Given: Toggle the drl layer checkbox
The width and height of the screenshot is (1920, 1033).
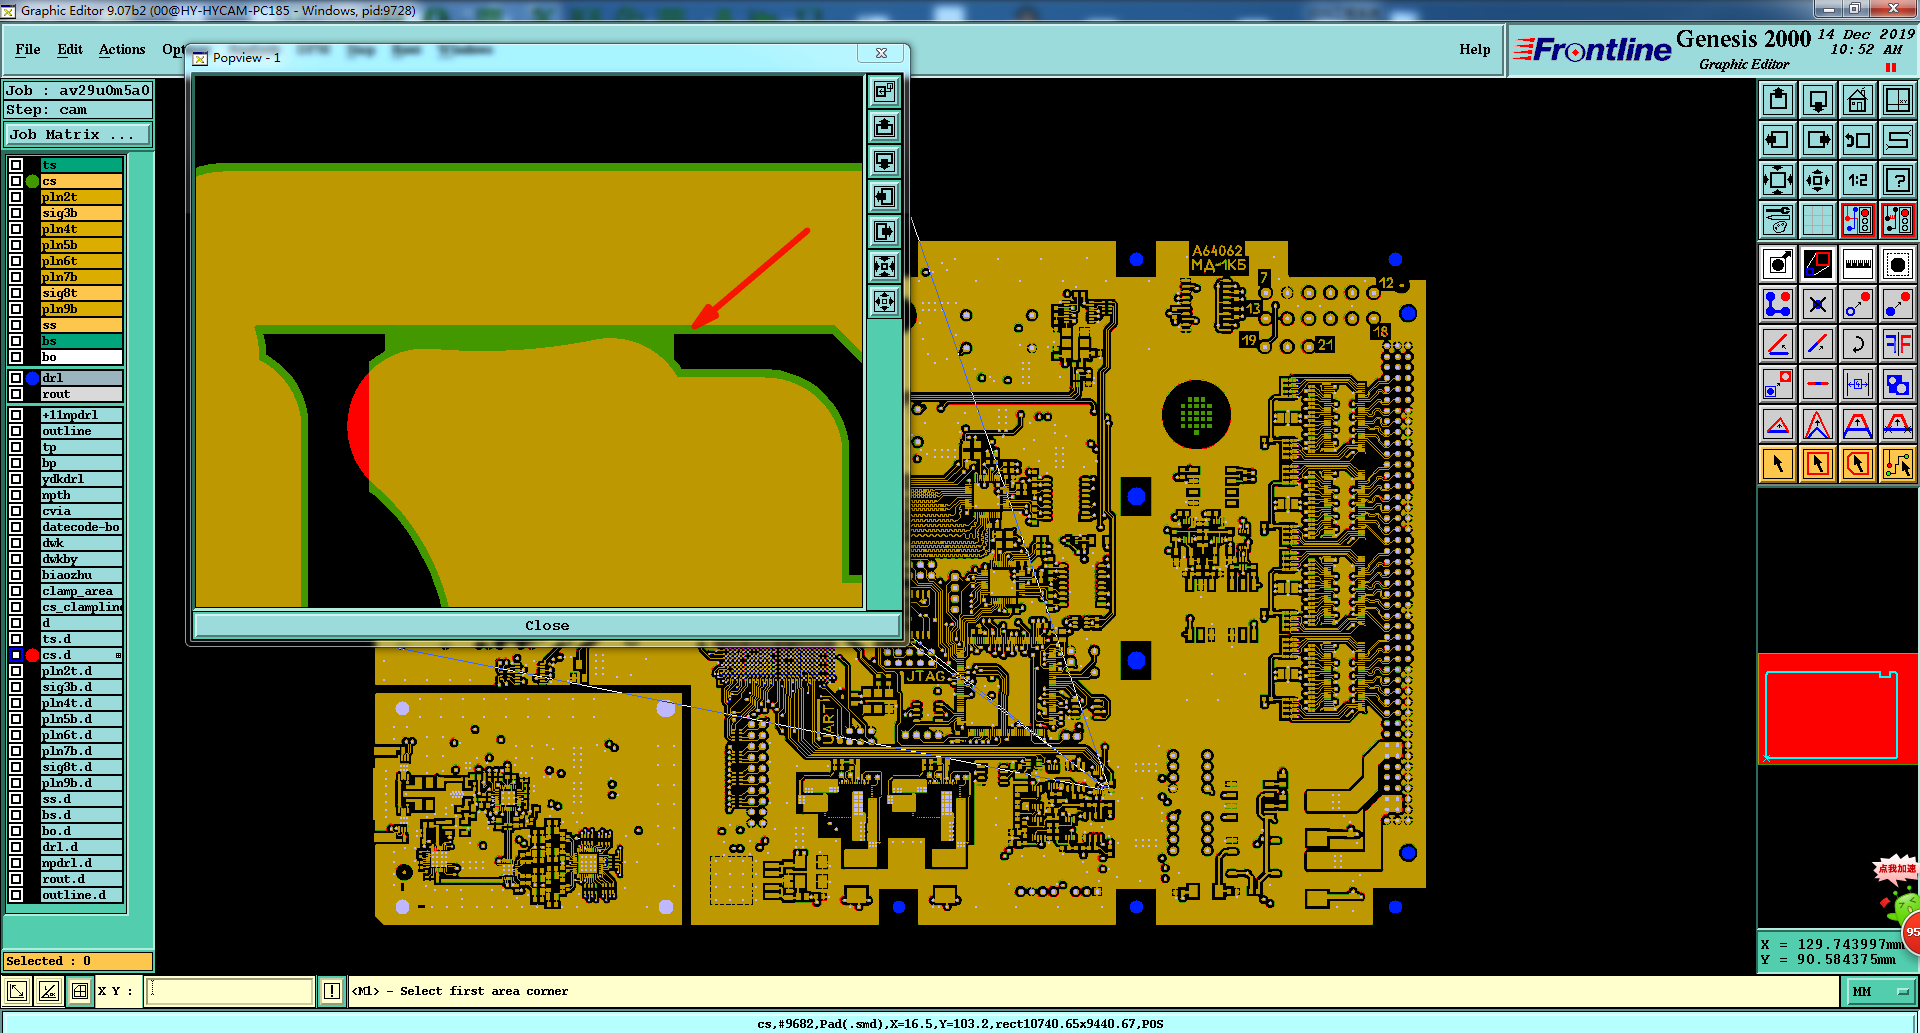Looking at the screenshot, I should click(x=16, y=378).
